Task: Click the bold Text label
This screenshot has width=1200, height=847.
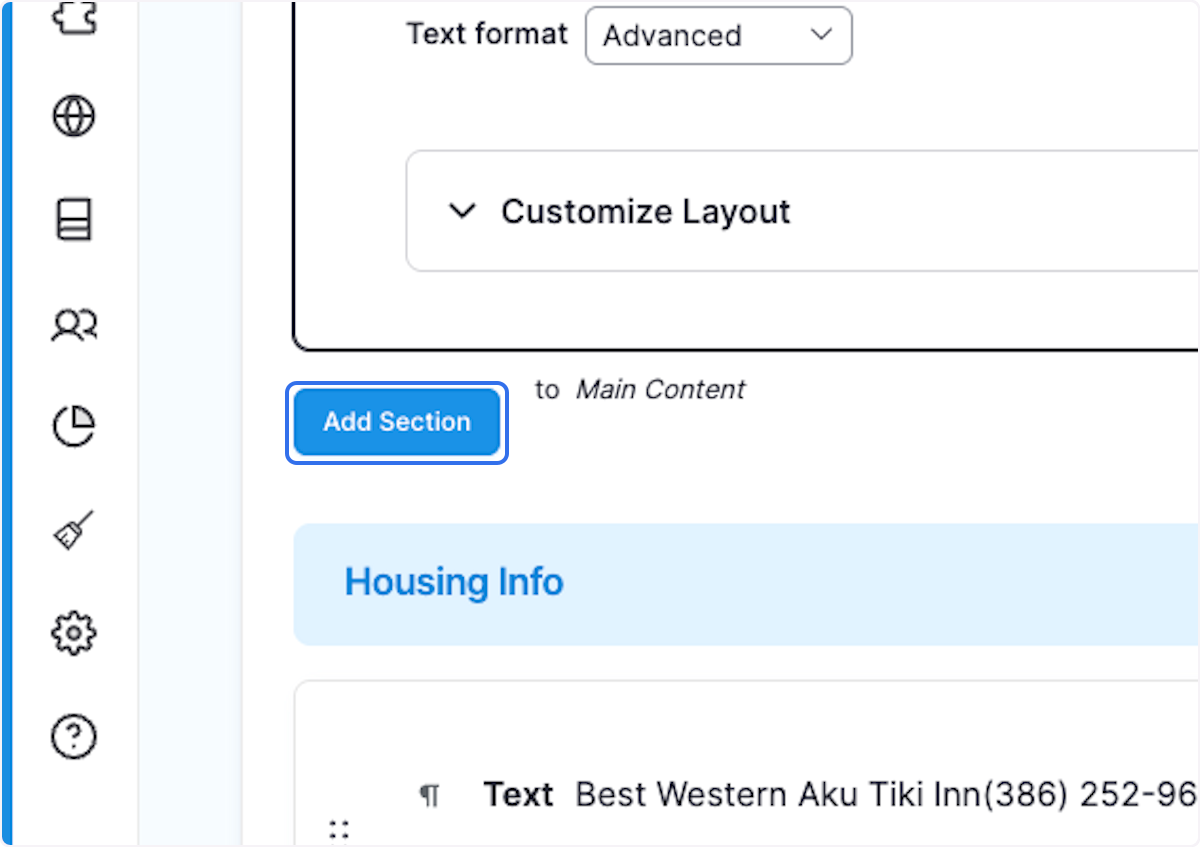Action: click(519, 794)
